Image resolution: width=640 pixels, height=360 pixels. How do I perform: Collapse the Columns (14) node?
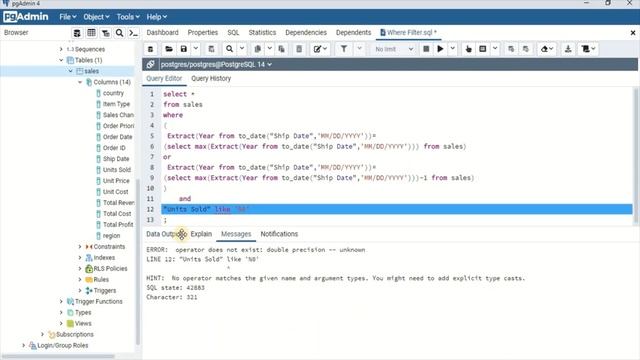click(x=80, y=82)
